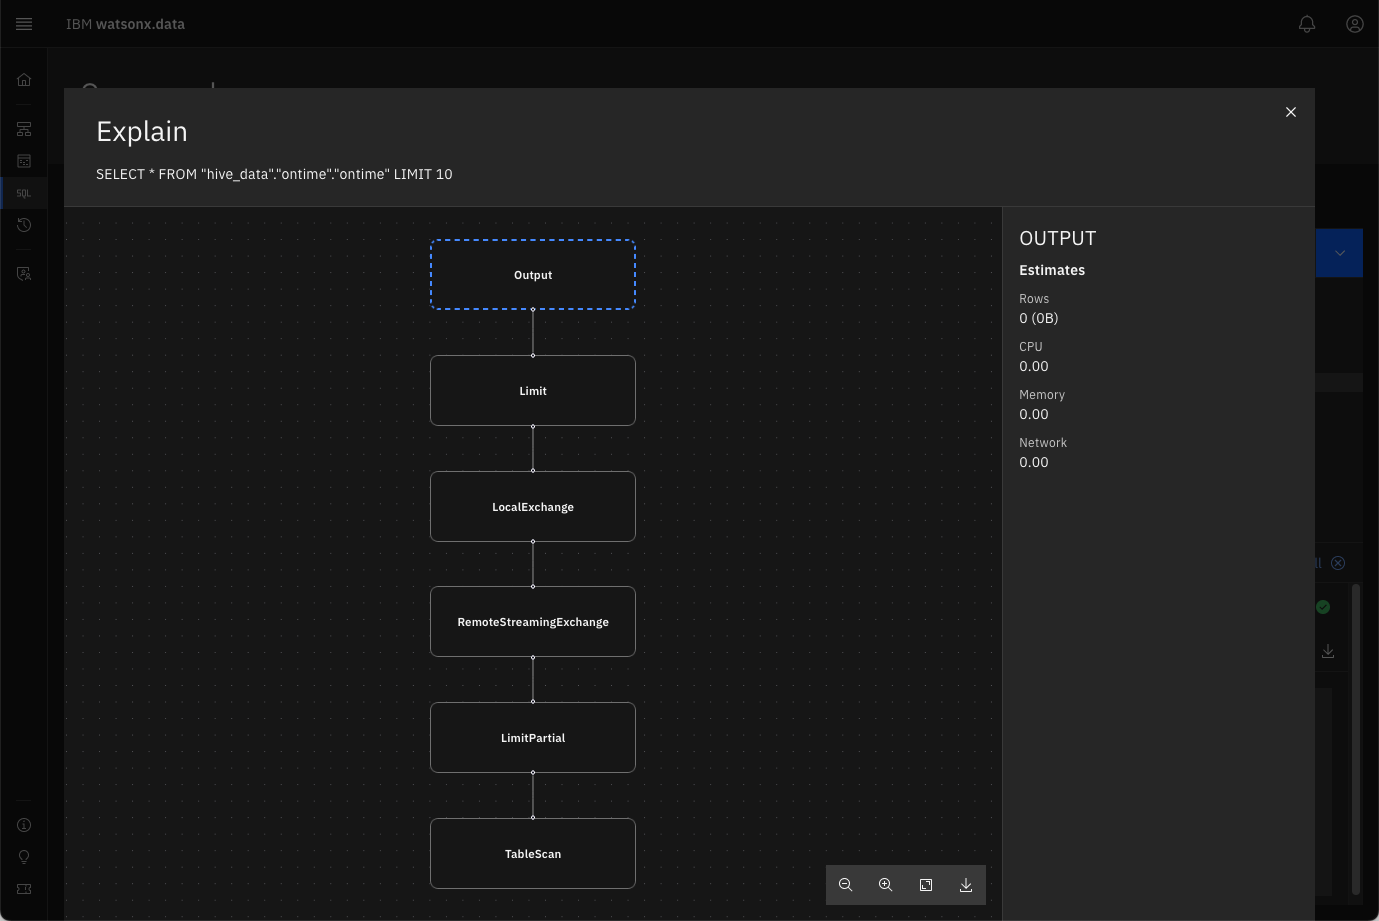Expand the blue dropdown chevron behind dialog

point(1340,253)
